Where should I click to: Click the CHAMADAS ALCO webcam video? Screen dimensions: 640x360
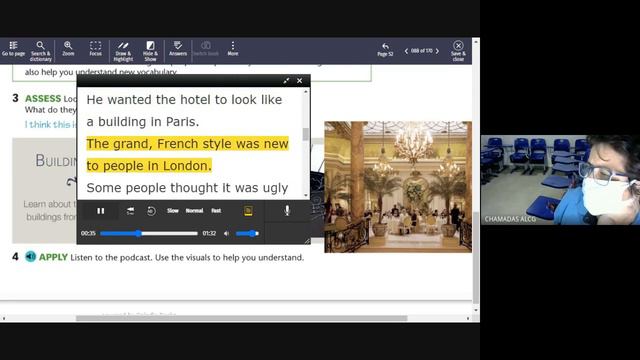tap(560, 180)
